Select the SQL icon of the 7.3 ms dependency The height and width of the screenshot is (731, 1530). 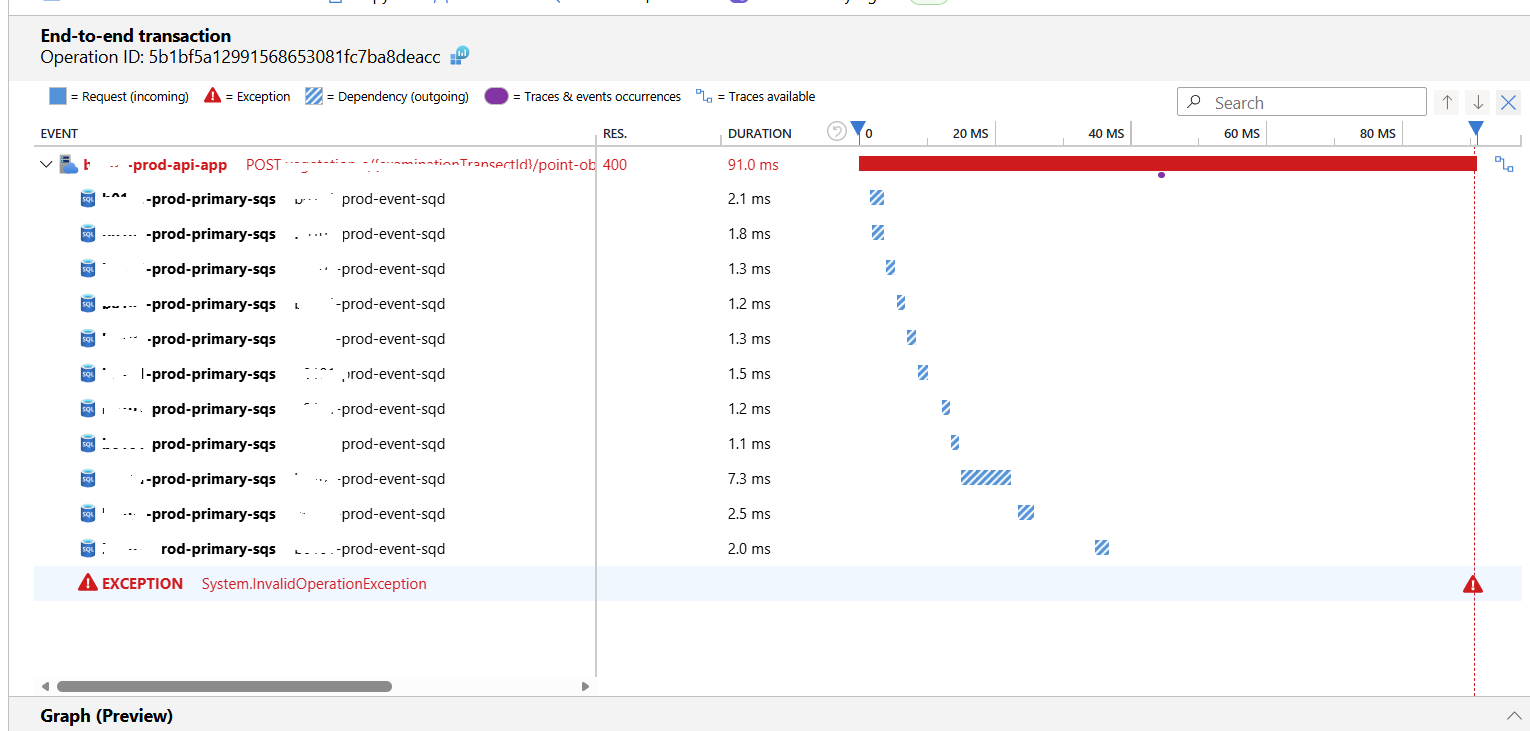(x=88, y=479)
